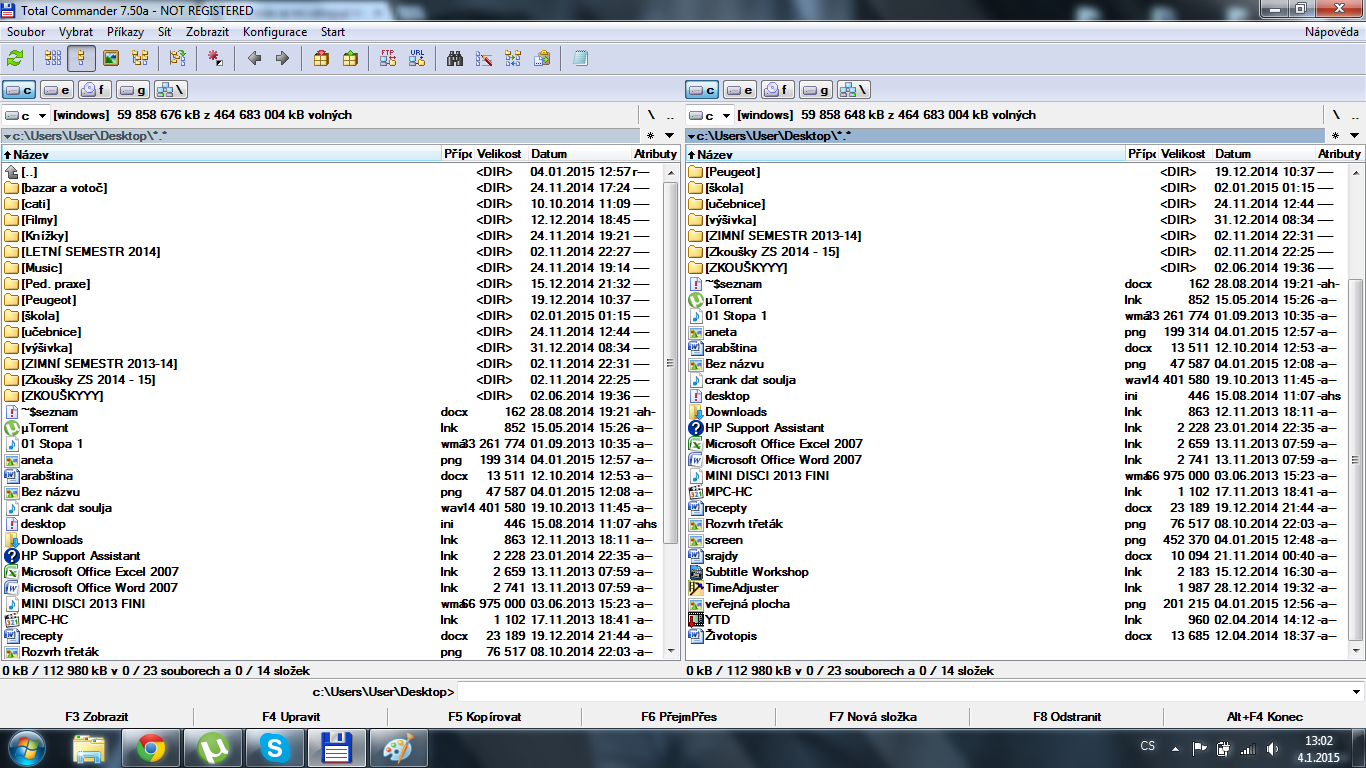This screenshot has height=768, width=1366.
Task: Click the unpack files icon
Action: pos(350,58)
